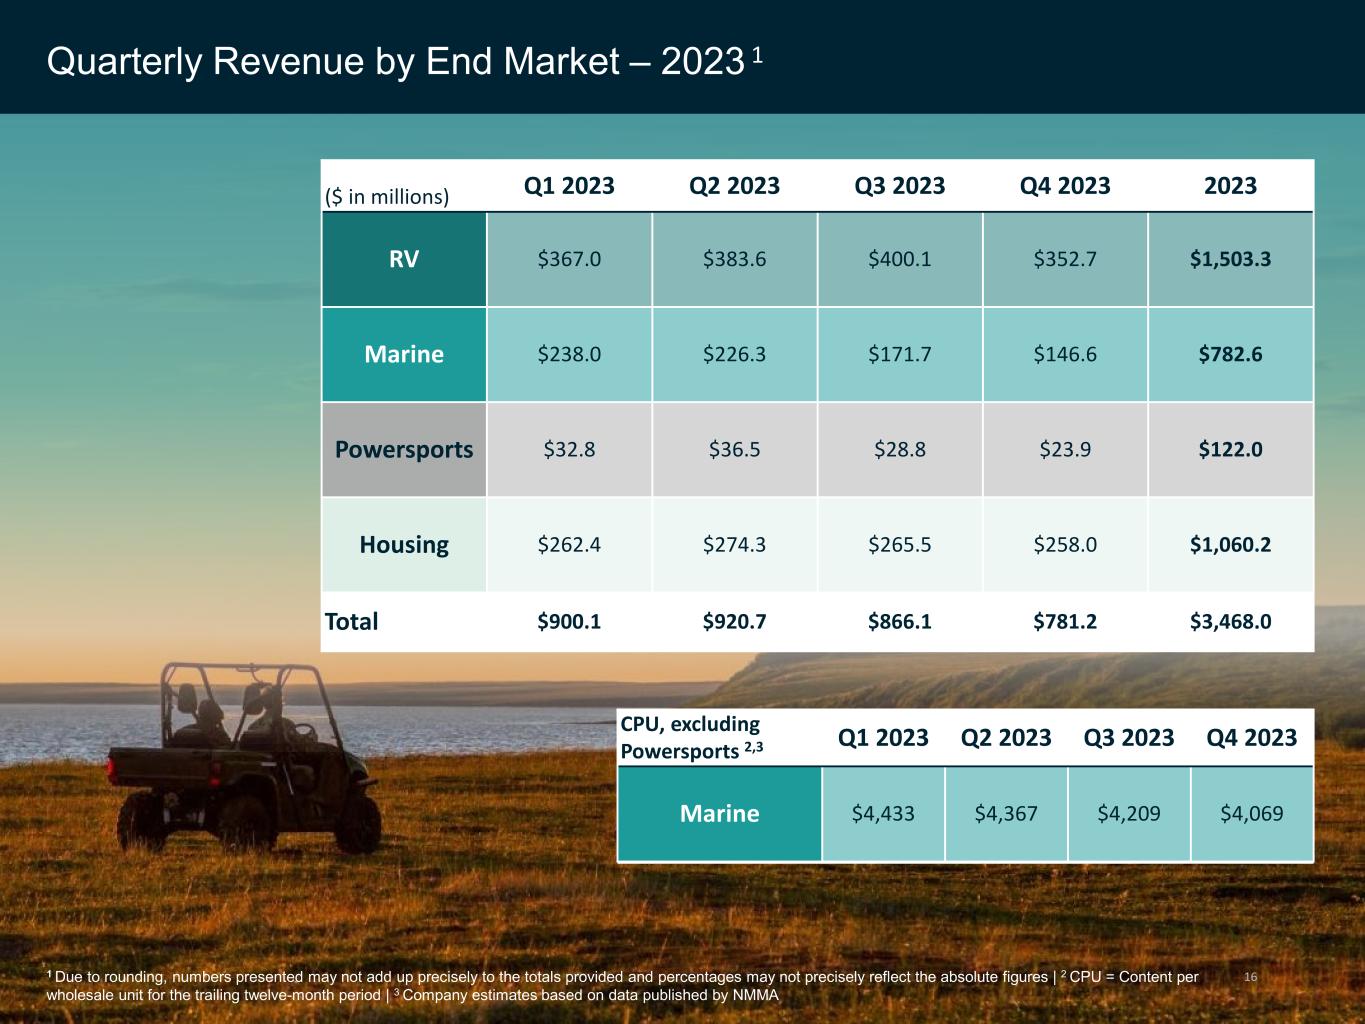Click the RV annual total $1,503.3
Screen dimensions: 1365x1024
click(x=1230, y=259)
